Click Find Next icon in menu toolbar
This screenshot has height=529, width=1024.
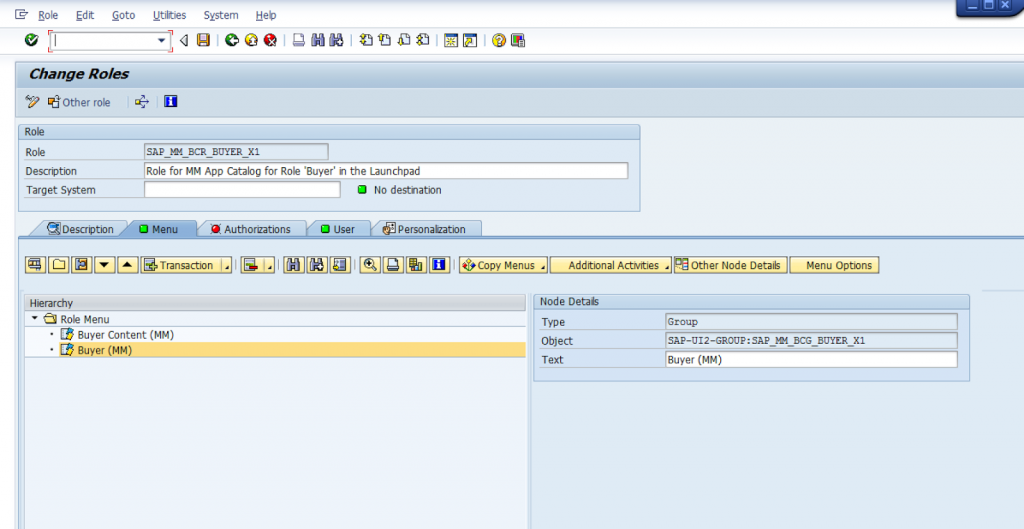317,265
